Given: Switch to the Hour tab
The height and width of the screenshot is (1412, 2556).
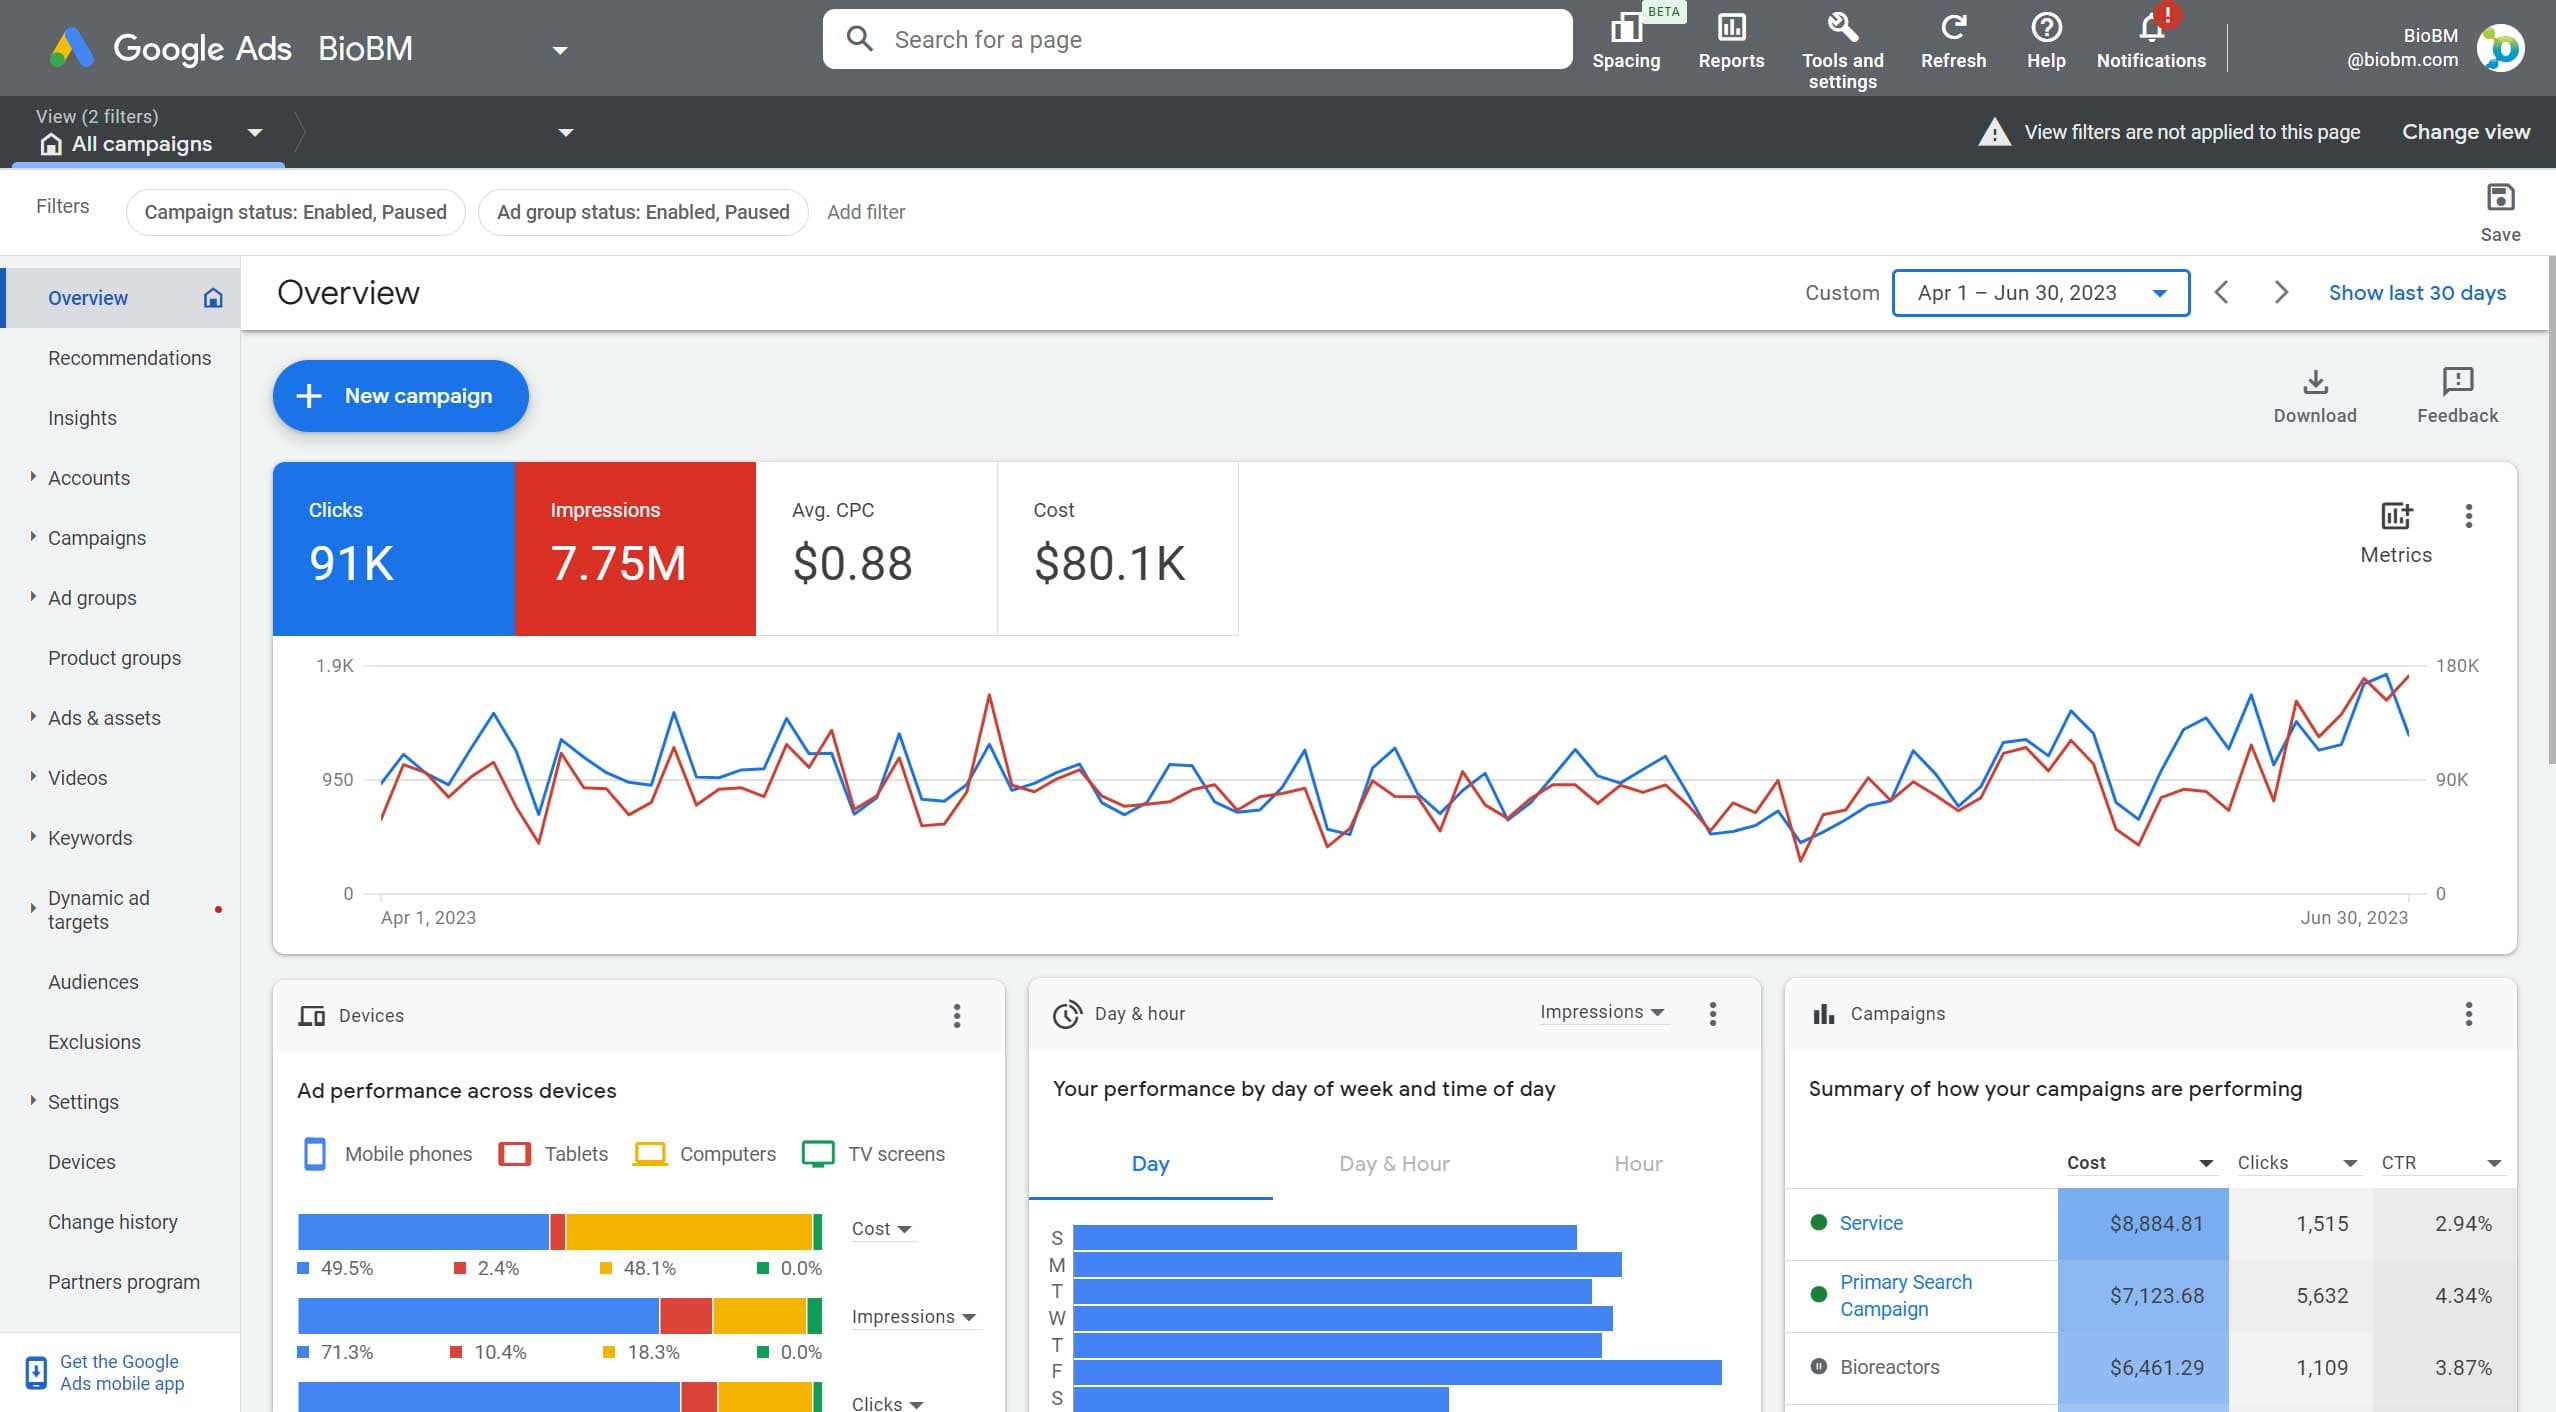Looking at the screenshot, I should coord(1638,1164).
